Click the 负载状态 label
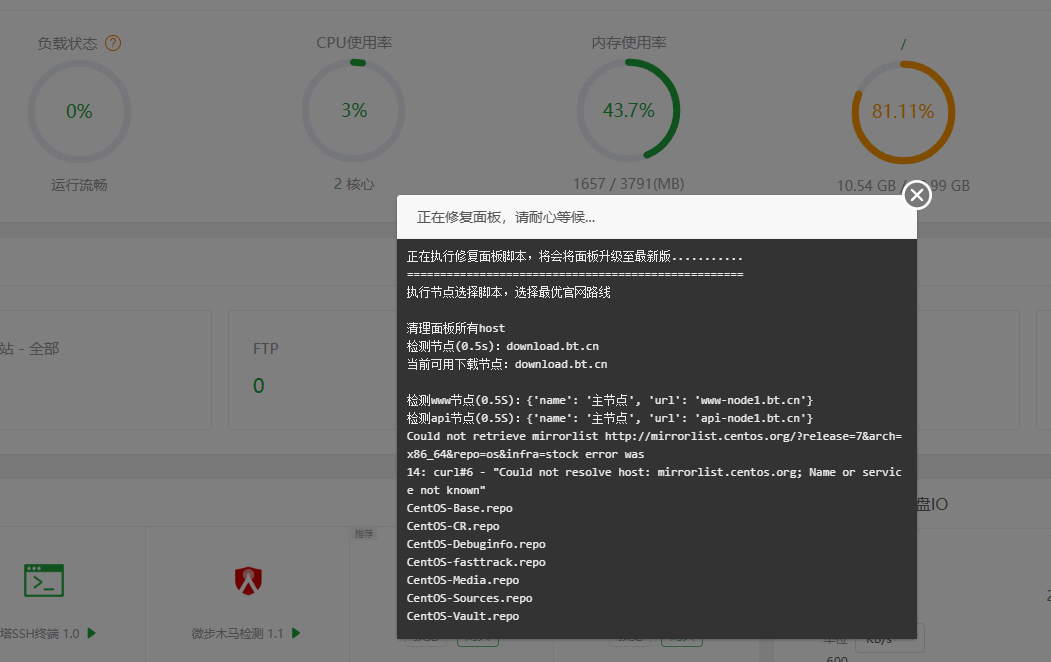This screenshot has width=1051, height=662. tap(67, 44)
